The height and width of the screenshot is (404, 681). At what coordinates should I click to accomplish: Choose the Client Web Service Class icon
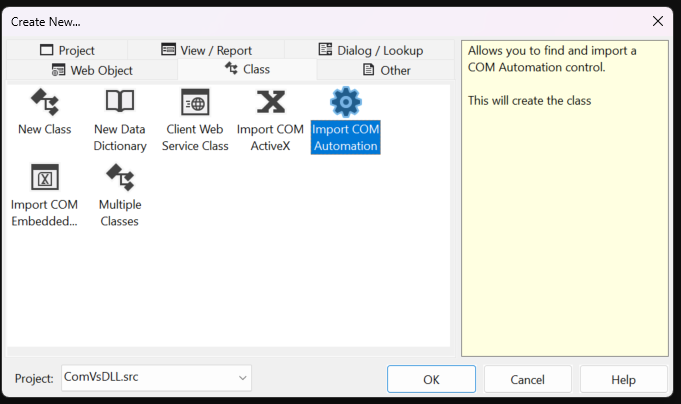click(x=195, y=102)
